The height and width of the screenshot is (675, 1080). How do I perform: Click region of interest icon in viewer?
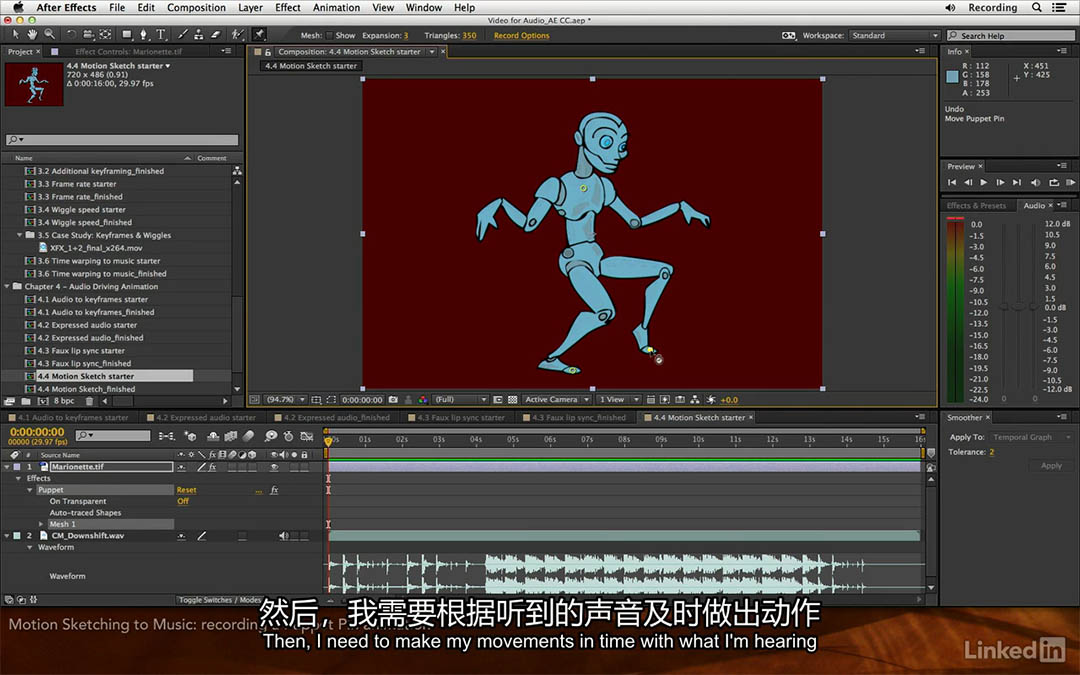pyautogui.click(x=331, y=399)
